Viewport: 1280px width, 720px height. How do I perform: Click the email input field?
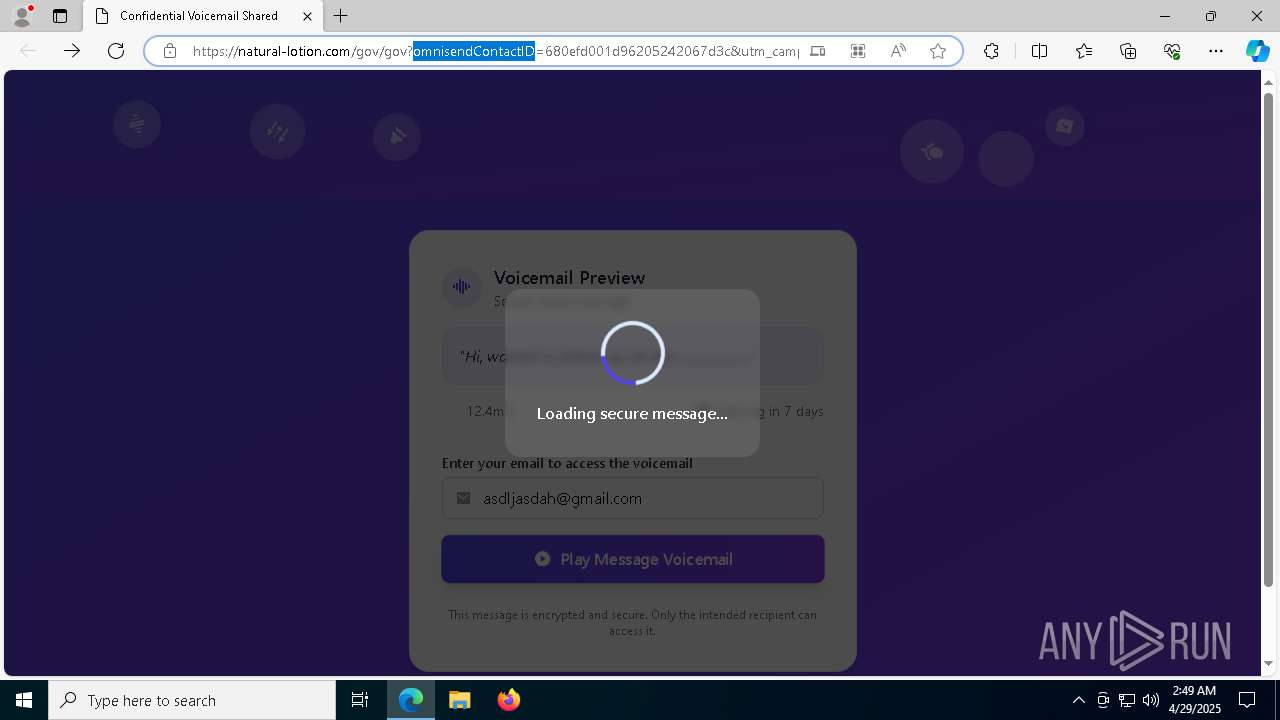coord(633,498)
